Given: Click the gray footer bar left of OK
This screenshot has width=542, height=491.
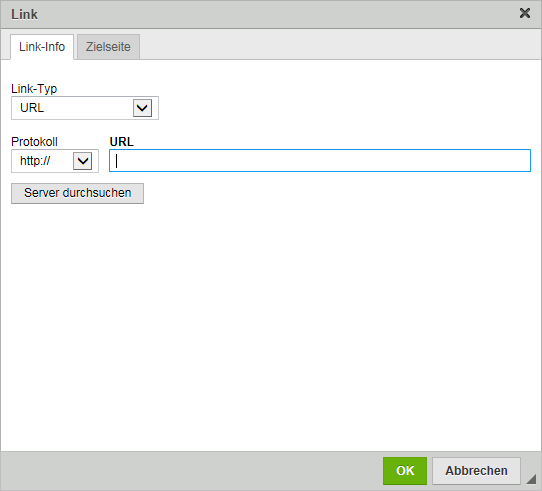Looking at the screenshot, I should click(190, 471).
